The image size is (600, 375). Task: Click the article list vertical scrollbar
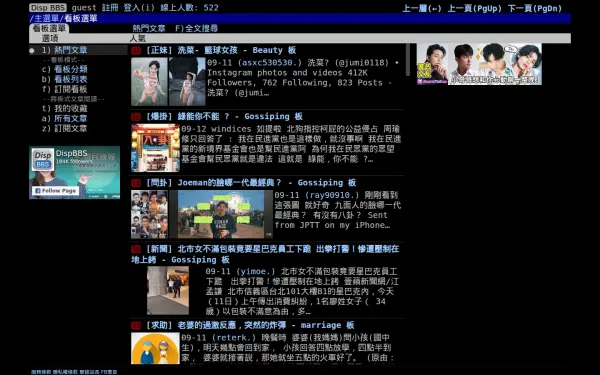pos(408,60)
